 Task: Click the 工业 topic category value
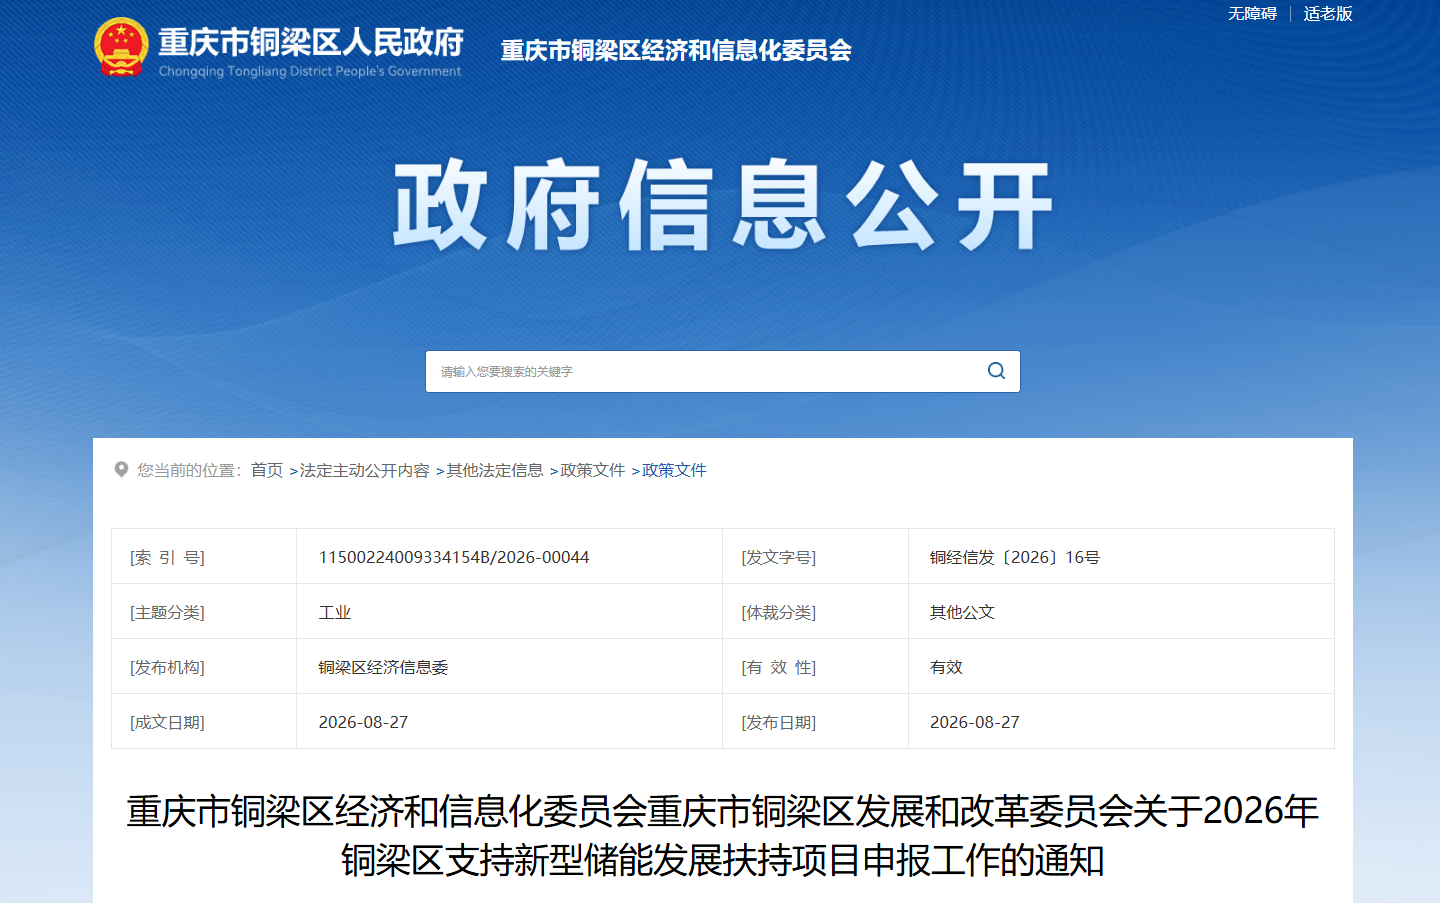click(335, 612)
